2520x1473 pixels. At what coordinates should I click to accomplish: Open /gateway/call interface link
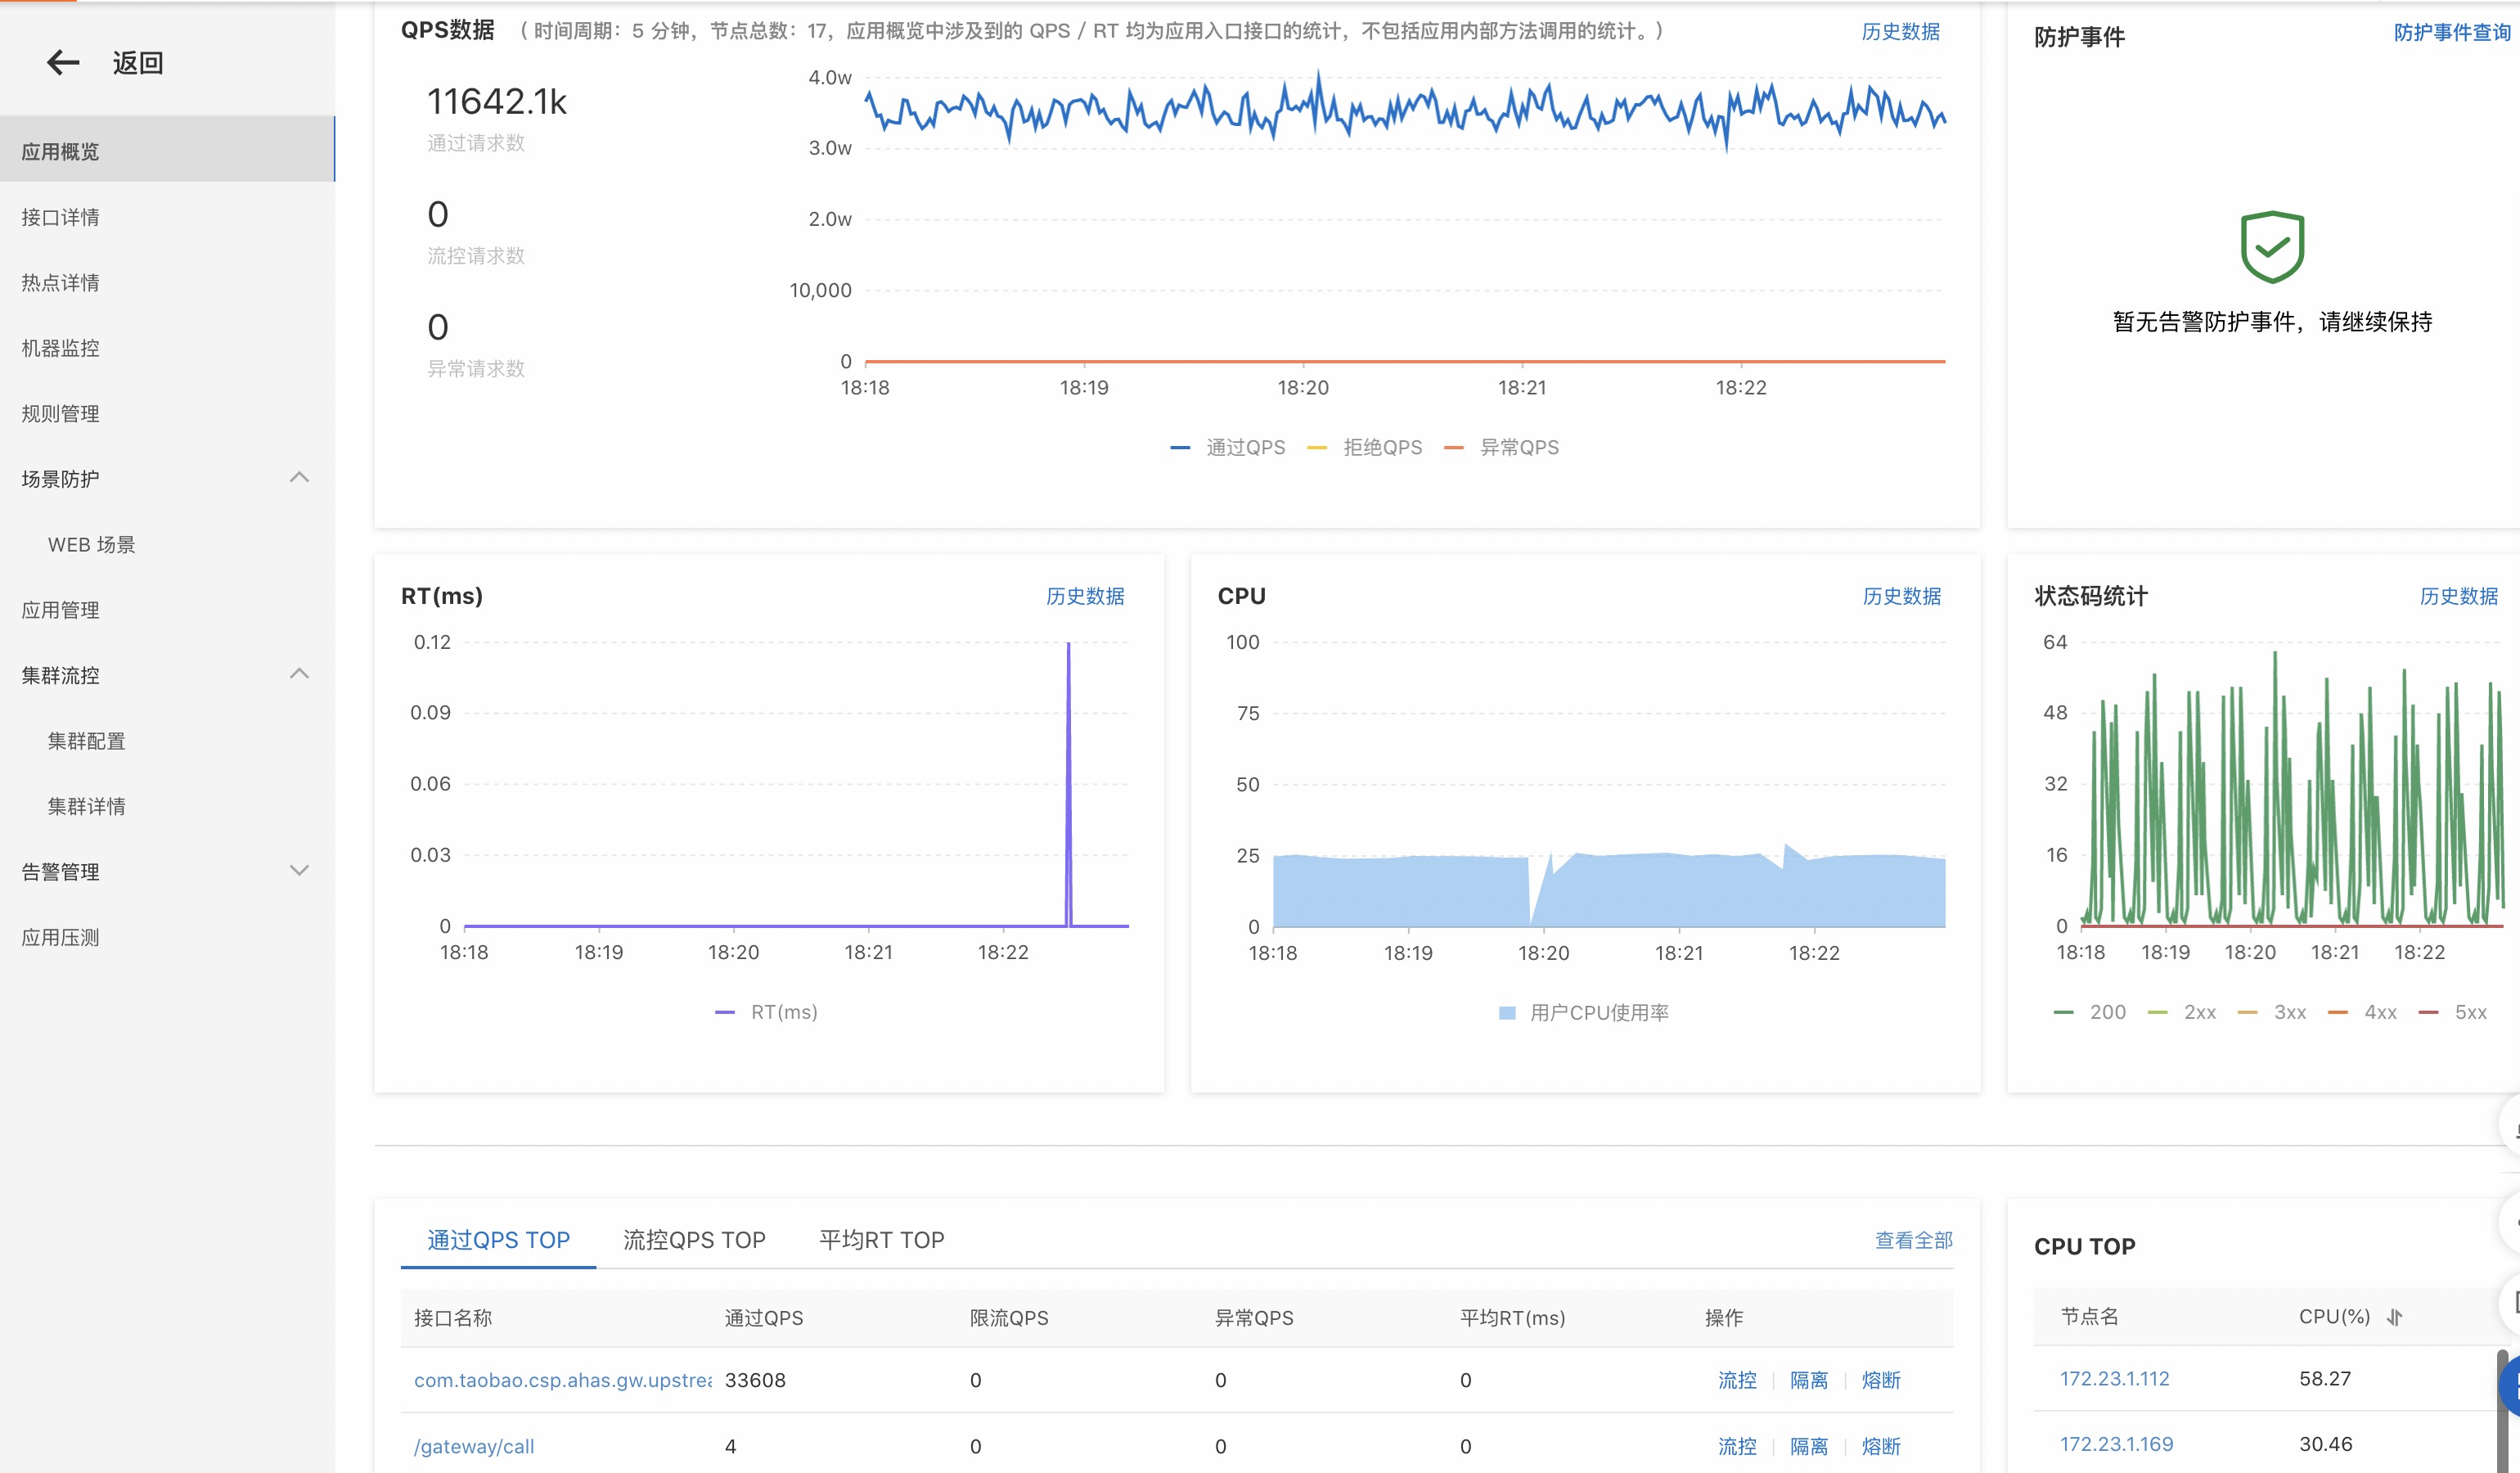[x=474, y=1446]
